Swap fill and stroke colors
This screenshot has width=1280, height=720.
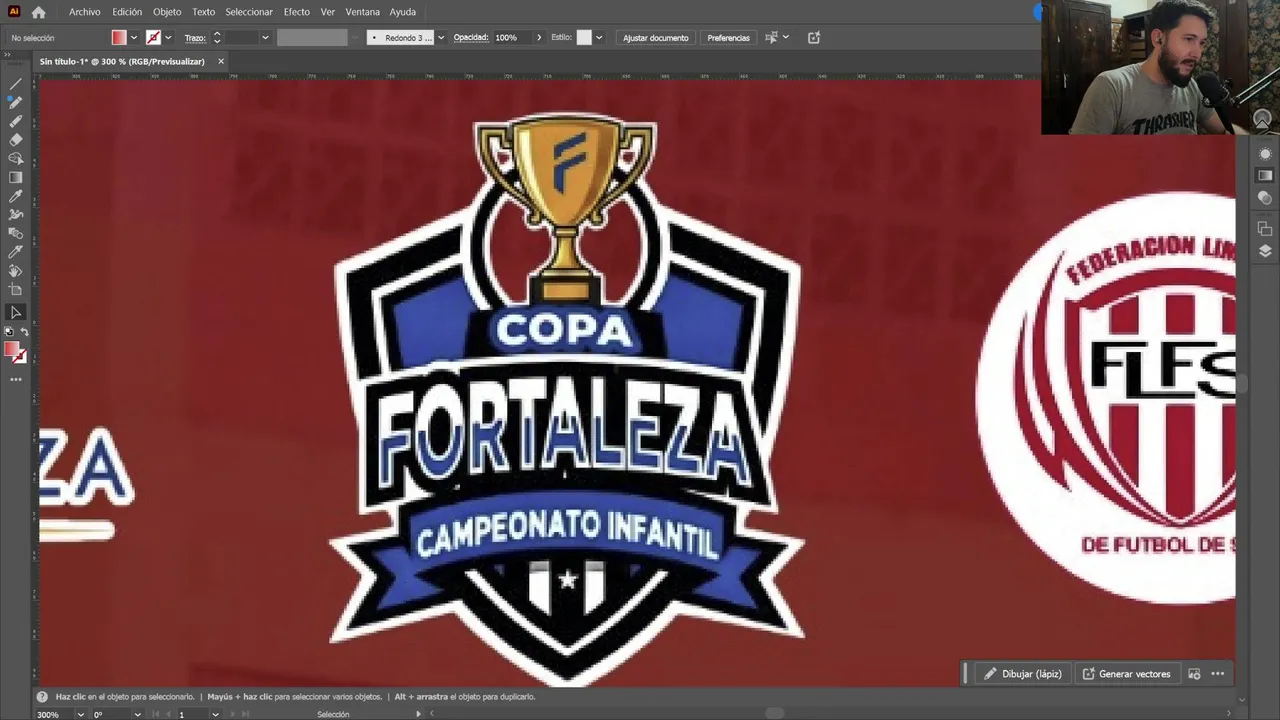[24, 332]
